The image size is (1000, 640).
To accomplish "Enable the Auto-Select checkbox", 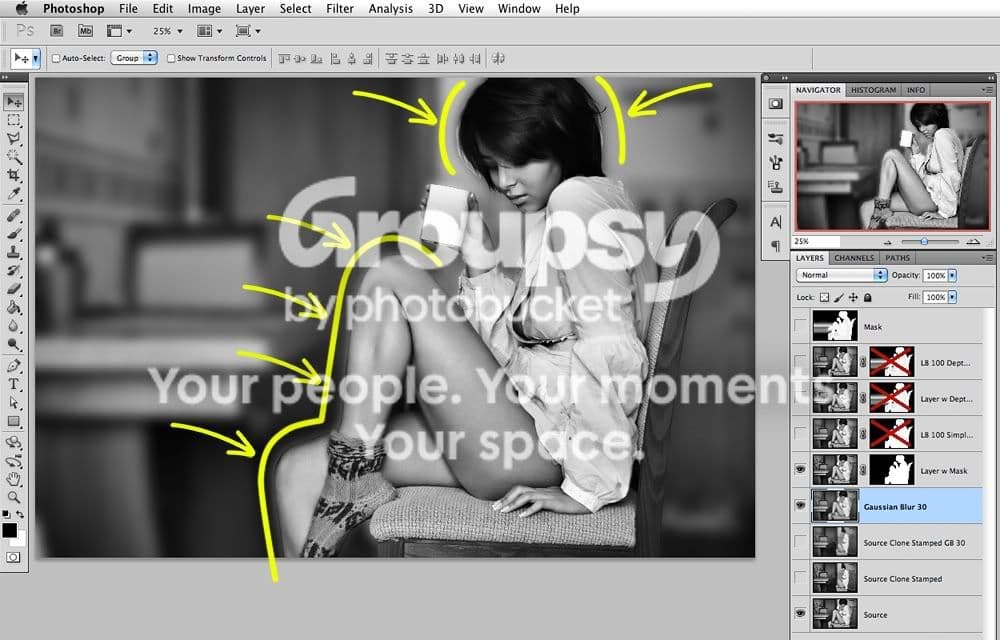I will pos(55,58).
